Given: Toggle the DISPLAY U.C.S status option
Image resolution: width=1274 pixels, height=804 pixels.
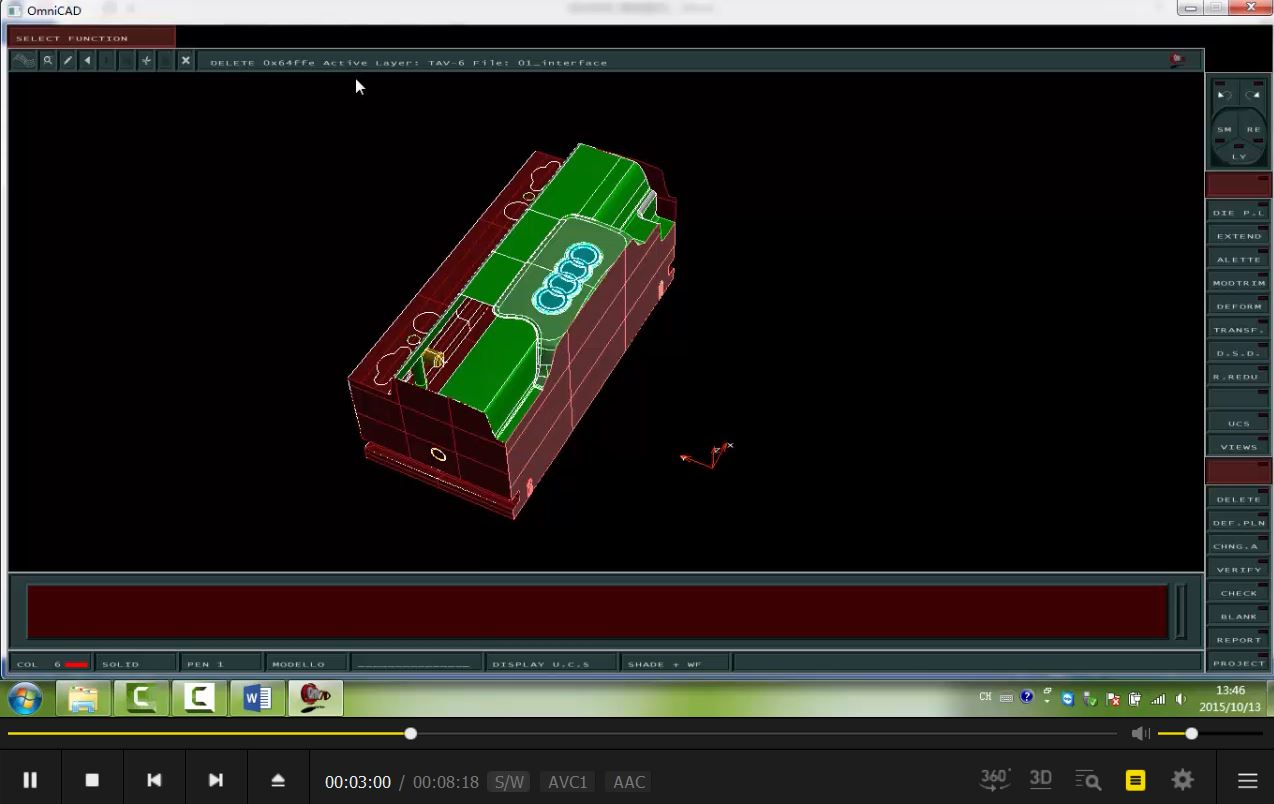Looking at the screenshot, I should [x=551, y=664].
